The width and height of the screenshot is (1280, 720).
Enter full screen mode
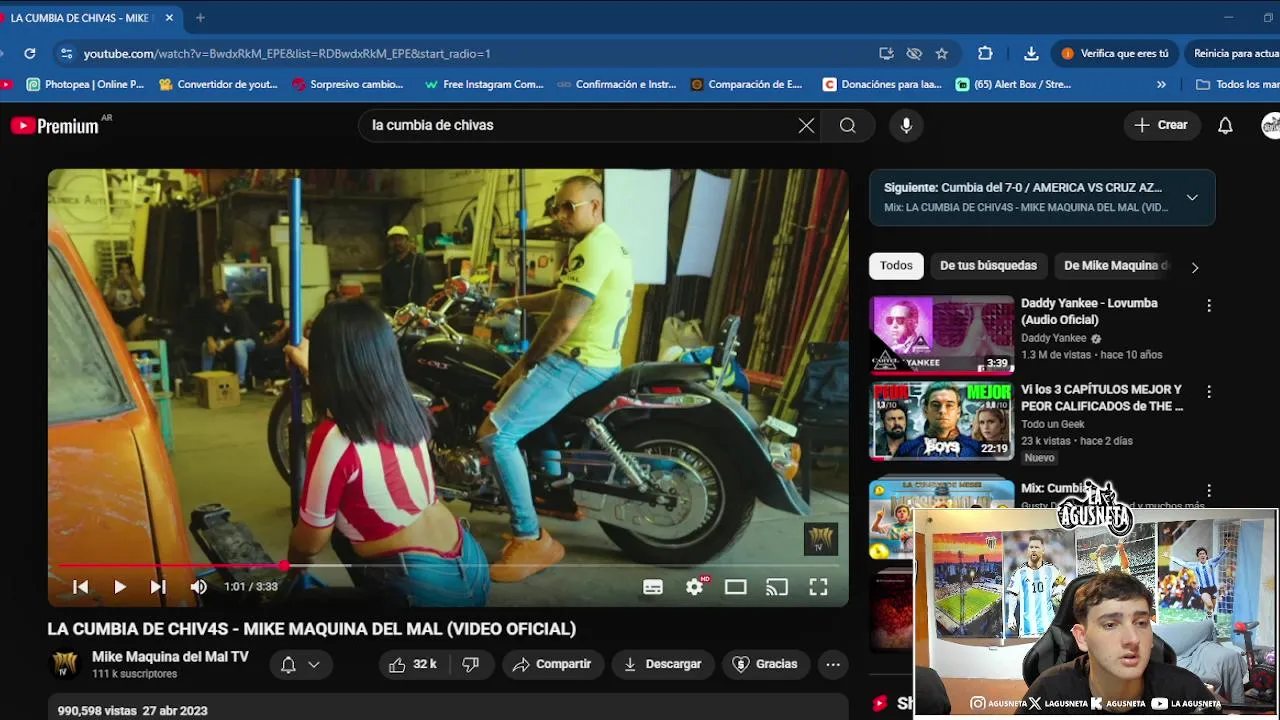(818, 587)
